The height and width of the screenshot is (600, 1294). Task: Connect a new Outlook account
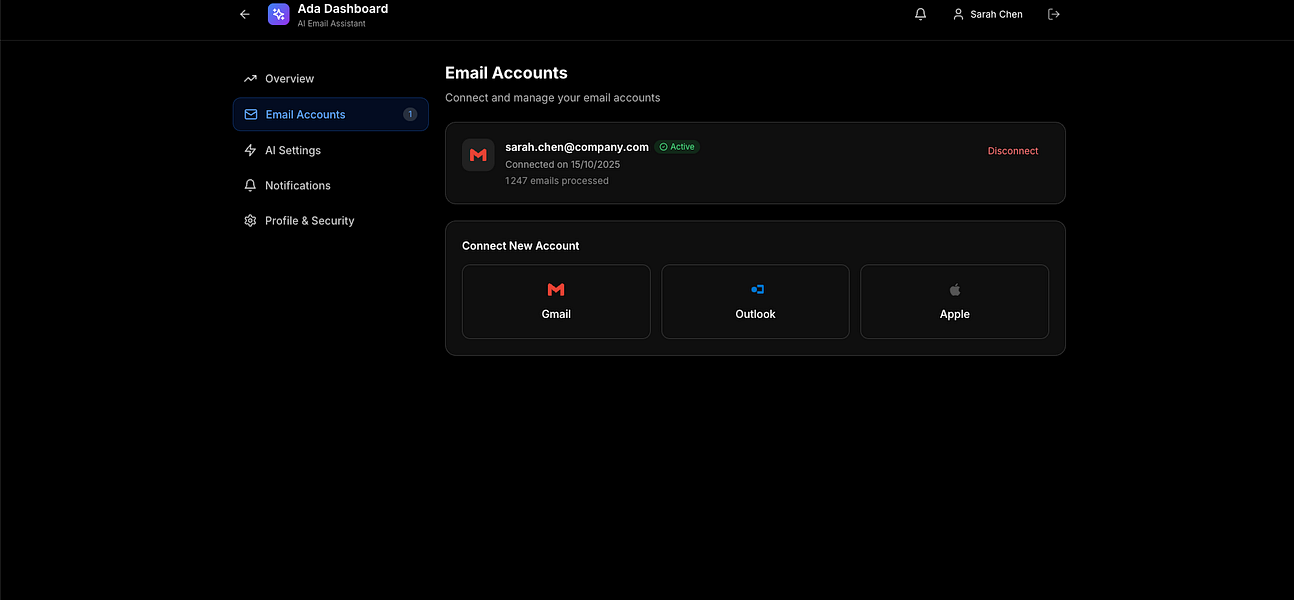pos(755,301)
